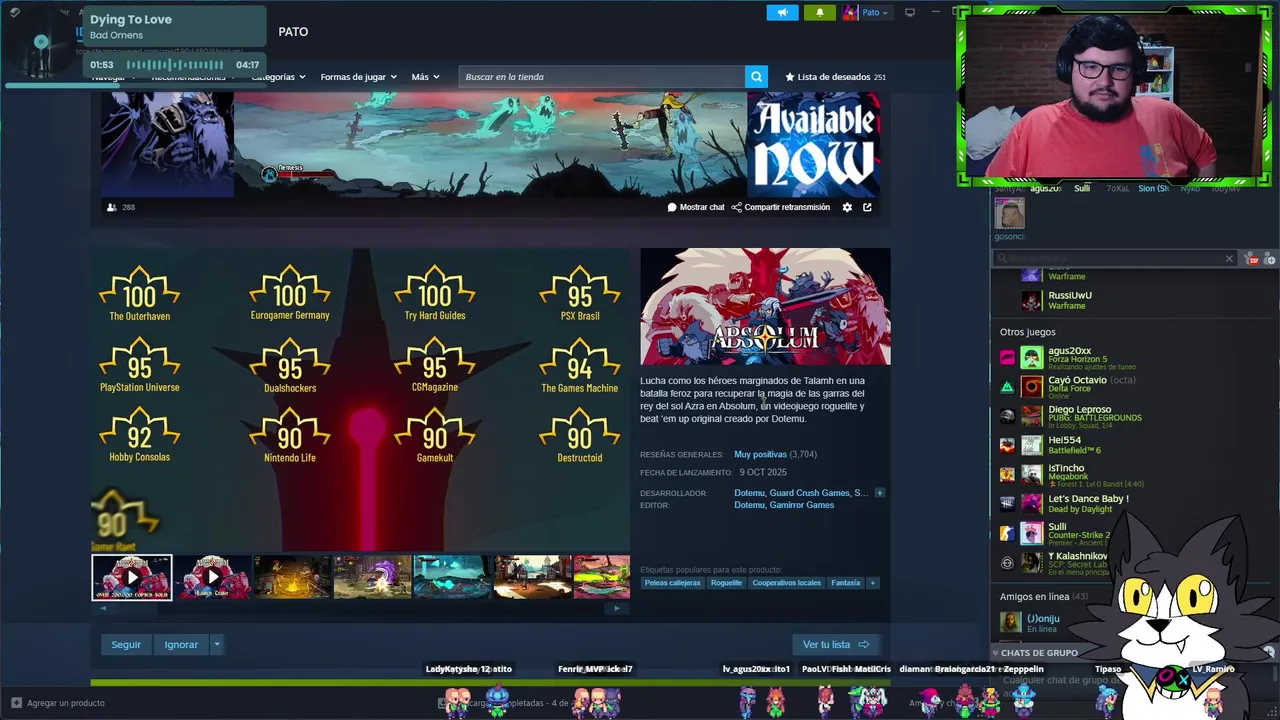Expand the Categorías menu
This screenshot has height=720, width=1280.
(x=278, y=77)
